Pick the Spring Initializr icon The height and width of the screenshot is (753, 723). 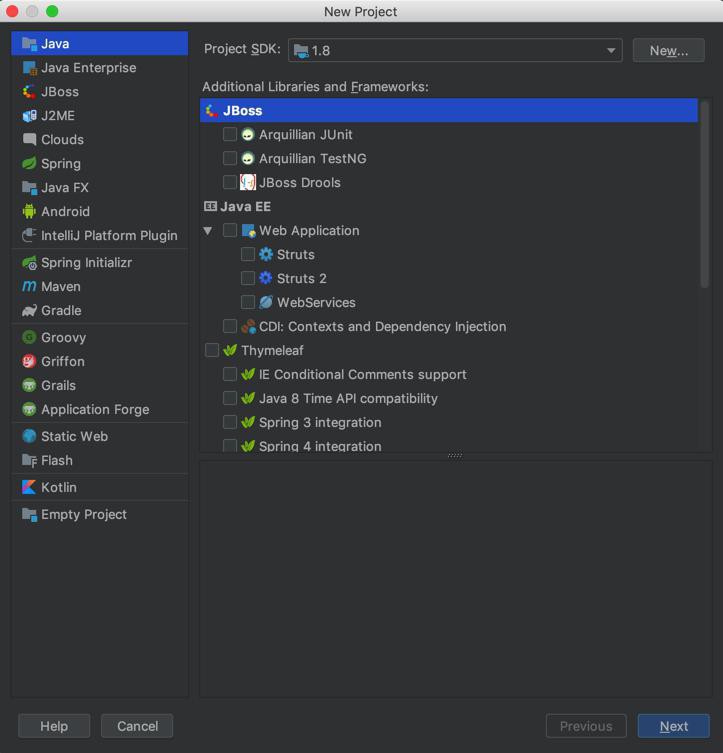(29, 263)
